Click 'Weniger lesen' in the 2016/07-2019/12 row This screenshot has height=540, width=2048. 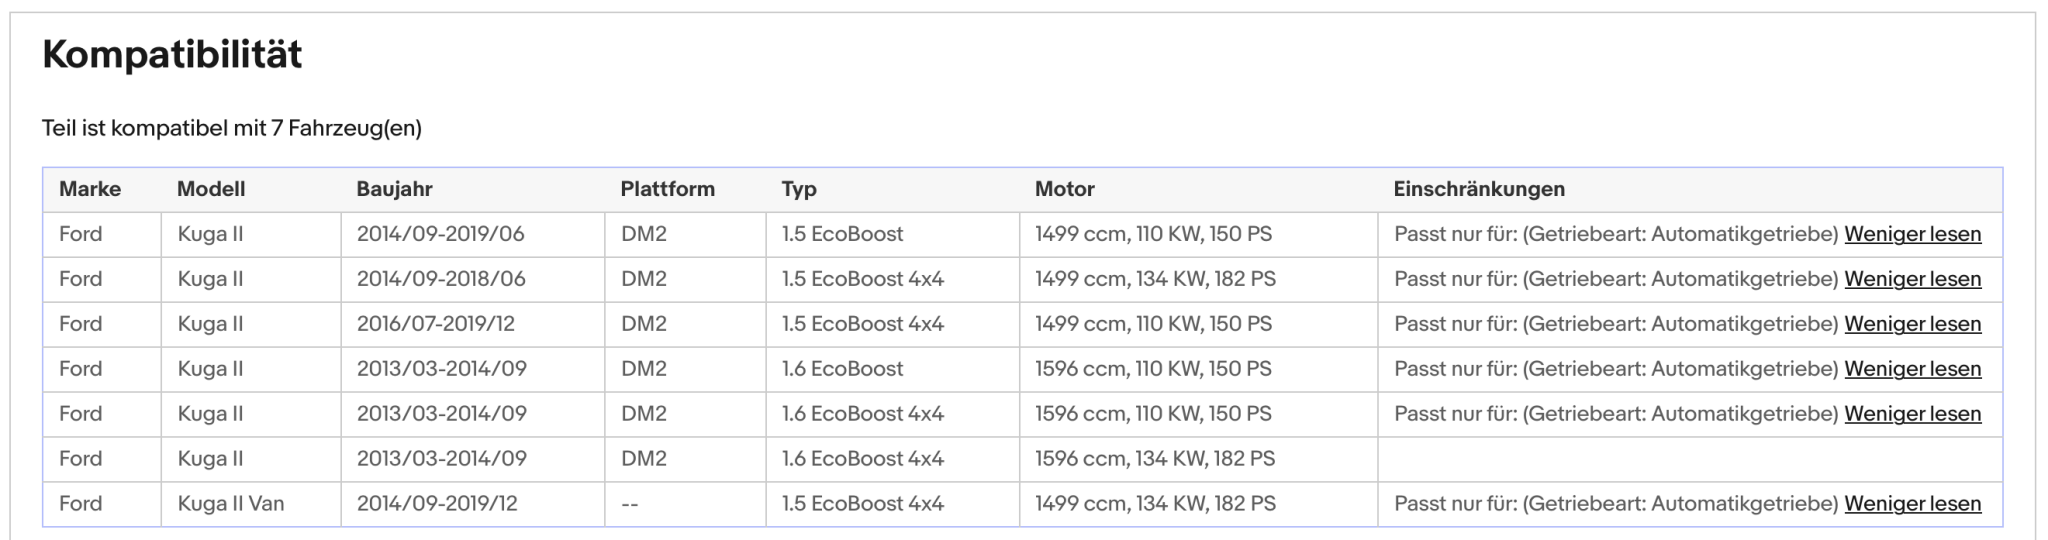(1912, 324)
